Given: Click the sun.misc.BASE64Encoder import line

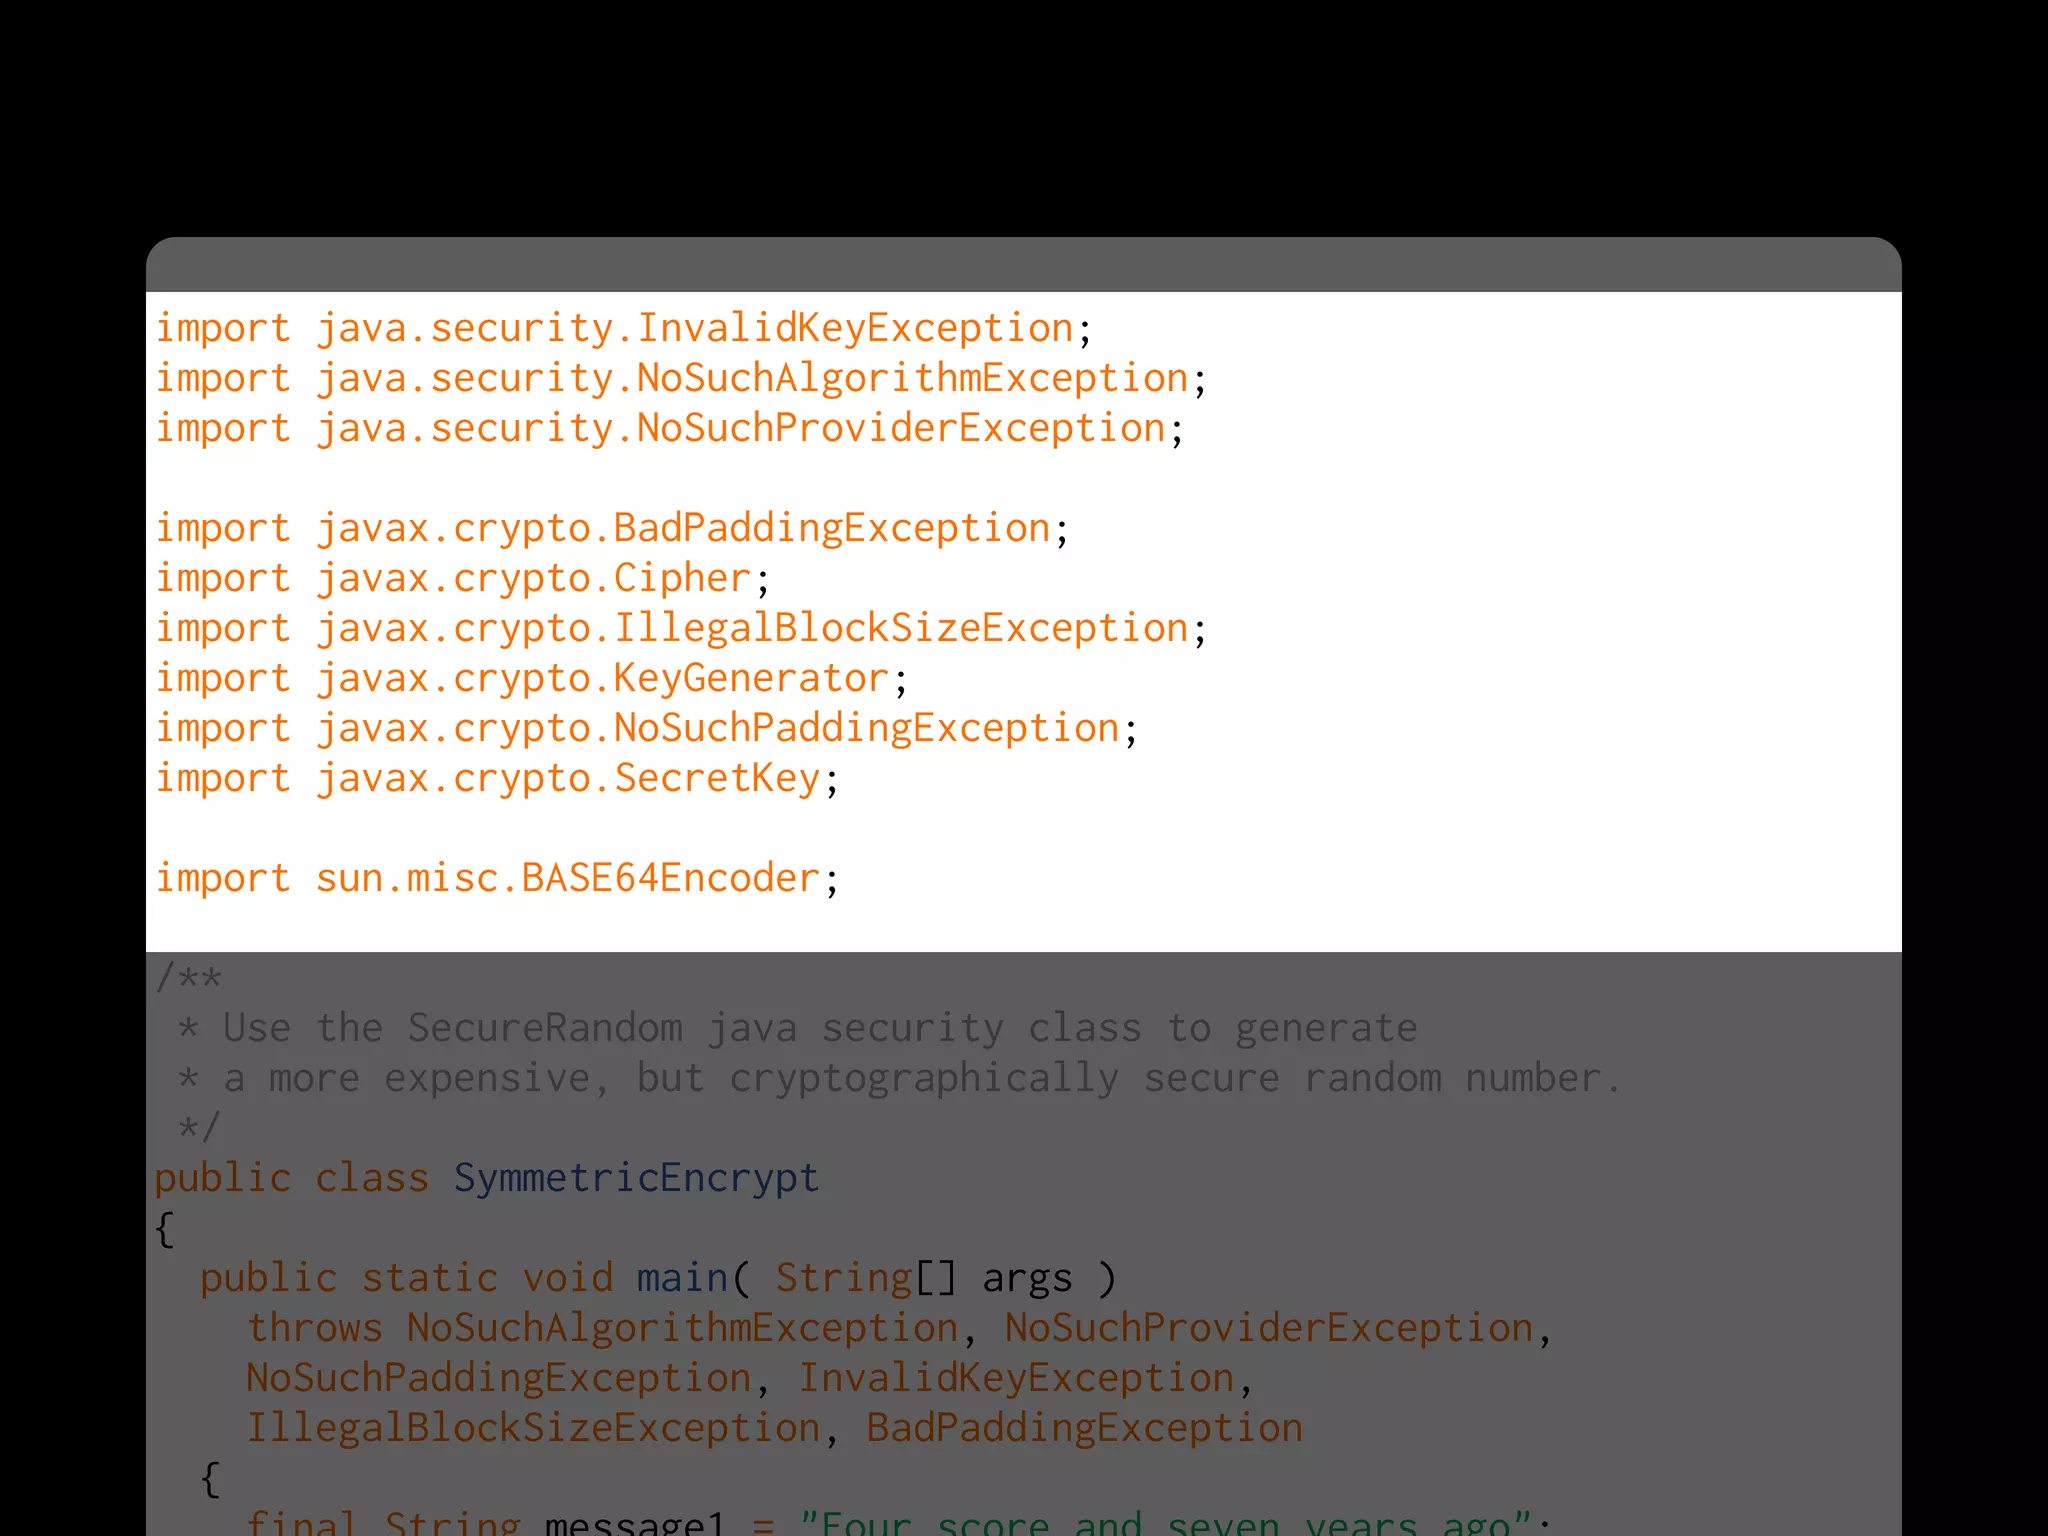Looking at the screenshot, I should [497, 879].
